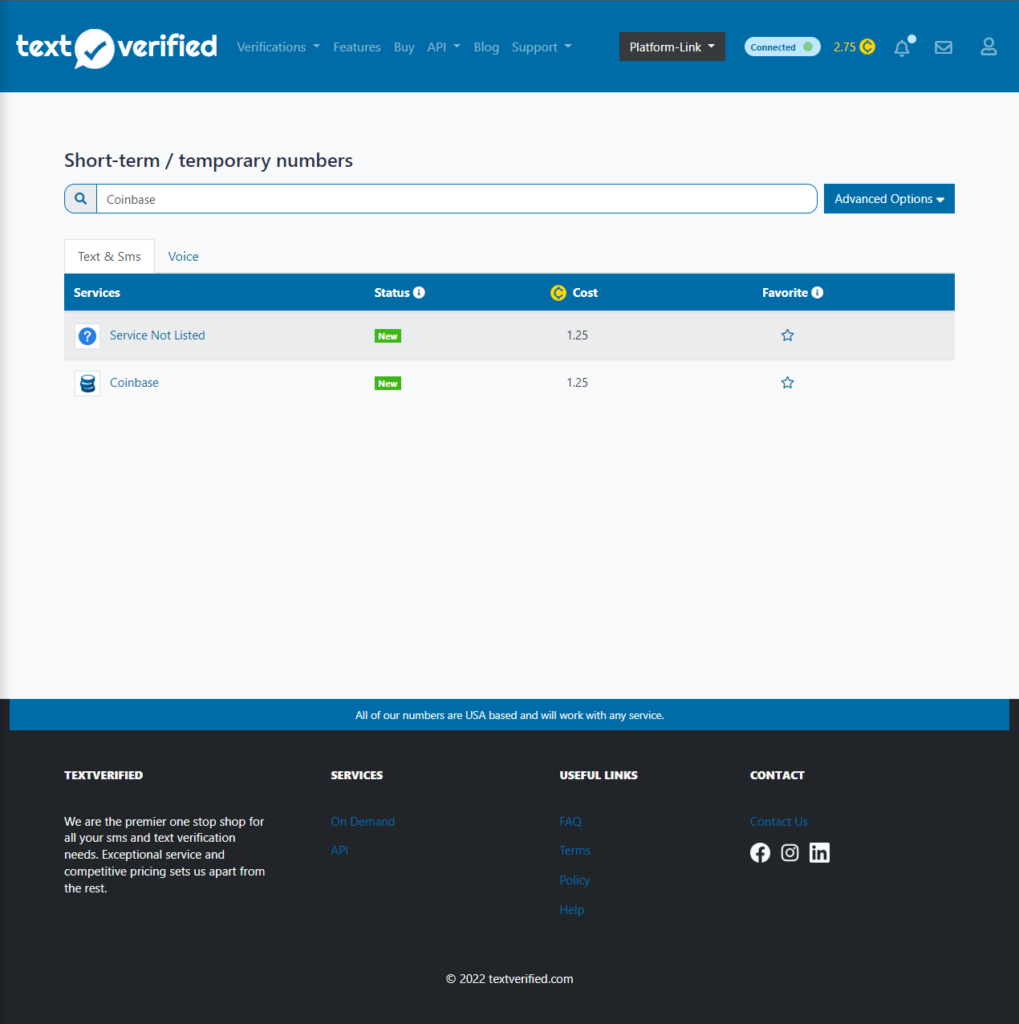
Task: Expand Advanced Options
Action: coord(889,199)
